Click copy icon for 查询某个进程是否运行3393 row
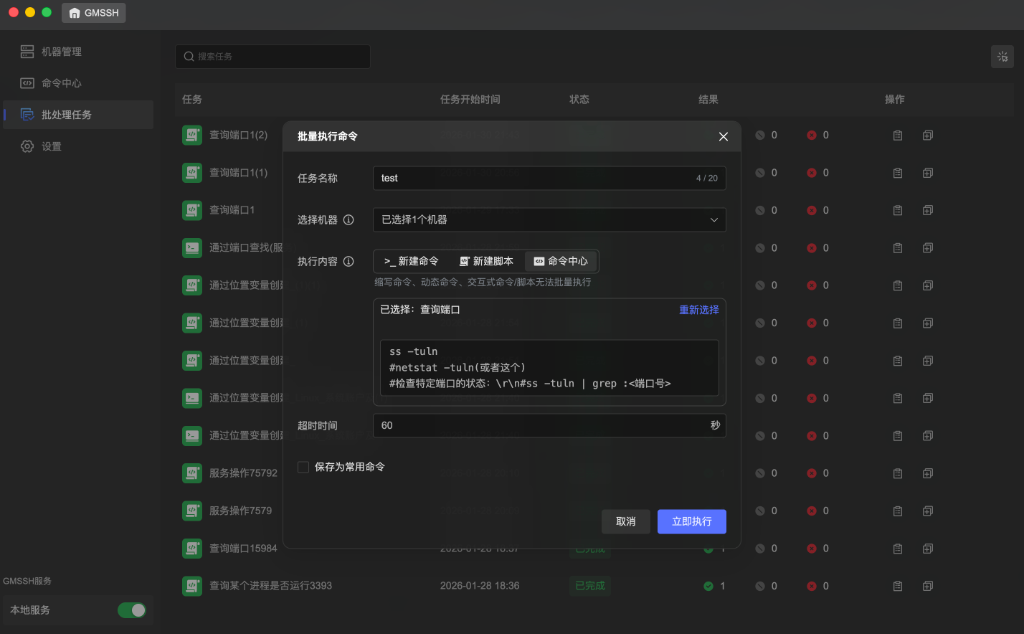Screen dimensions: 1024x634 coord(928,586)
